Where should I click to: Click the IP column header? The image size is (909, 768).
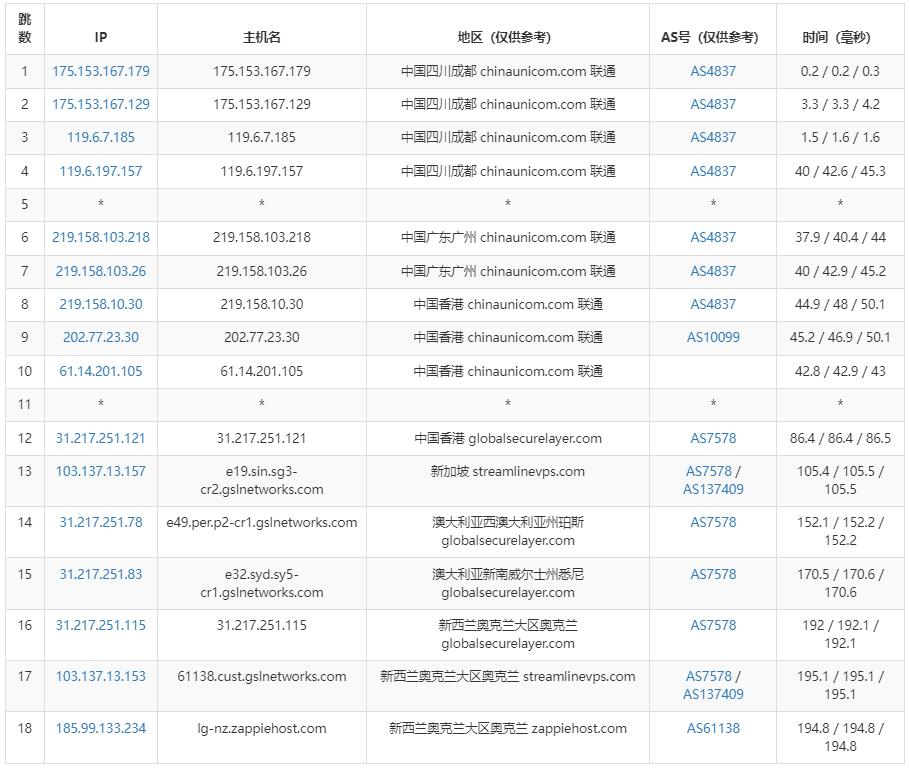101,37
